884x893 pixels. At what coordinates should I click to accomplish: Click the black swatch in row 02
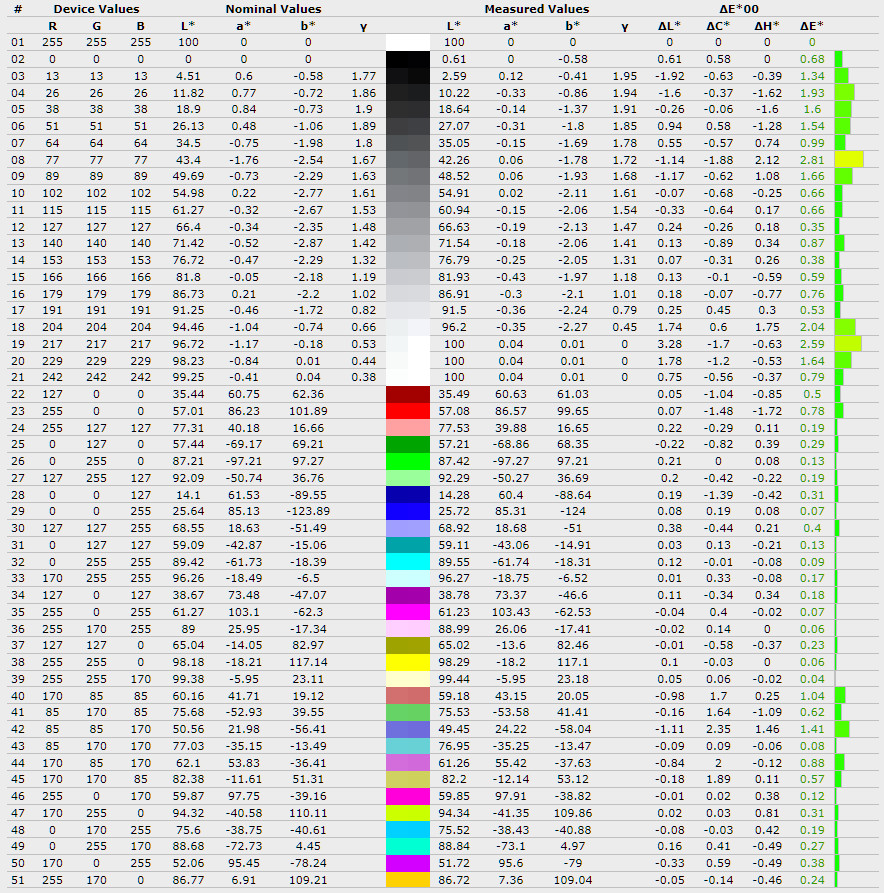click(x=408, y=59)
